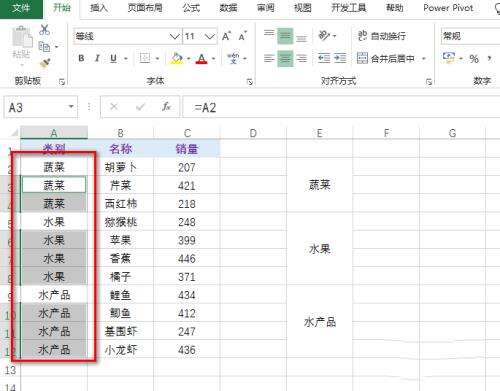Switch to Formulas (公式) tab
The width and height of the screenshot is (500, 391).
click(x=191, y=8)
